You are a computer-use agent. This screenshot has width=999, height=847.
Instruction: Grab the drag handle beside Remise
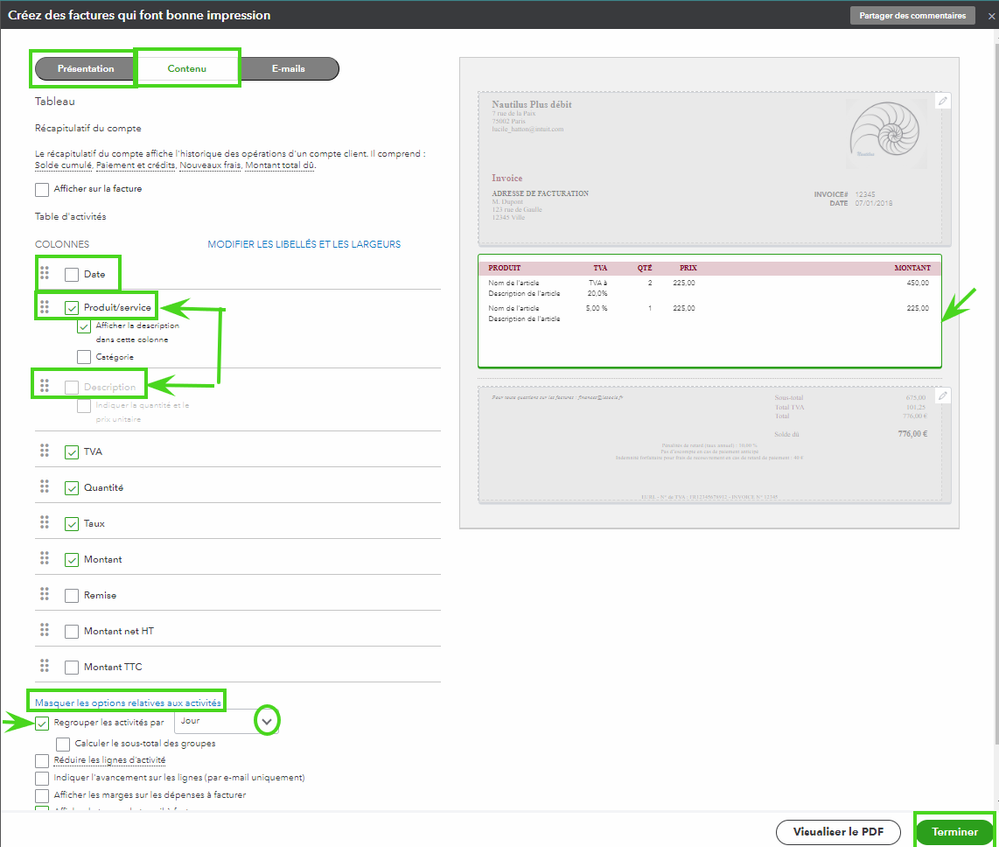click(x=45, y=594)
